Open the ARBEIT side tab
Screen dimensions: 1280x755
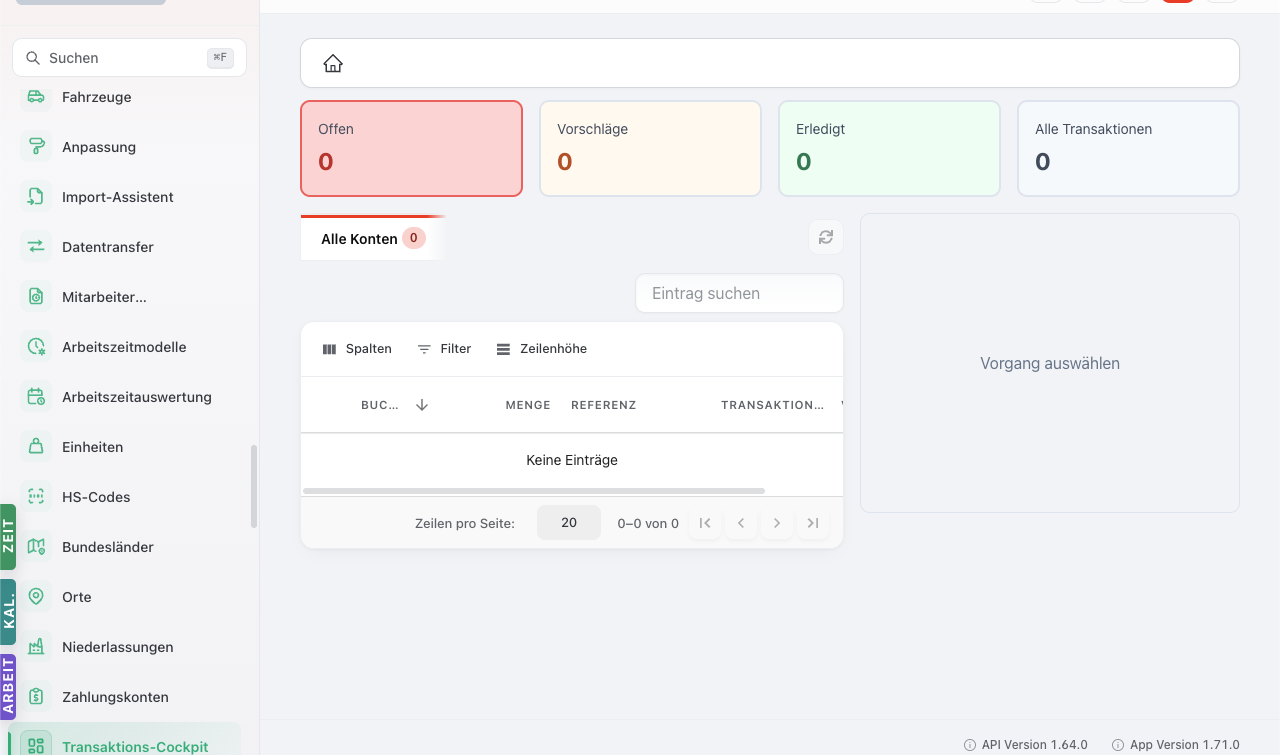[x=8, y=687]
